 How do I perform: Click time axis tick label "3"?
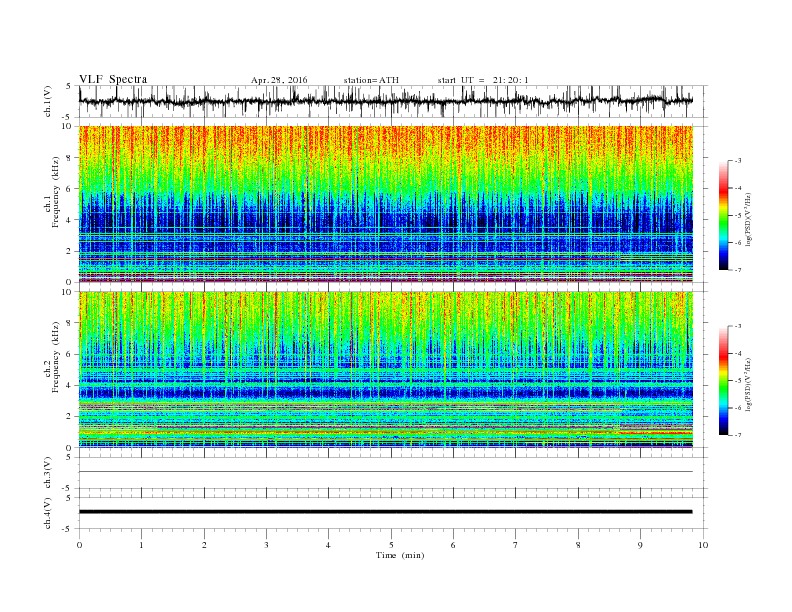[266, 545]
